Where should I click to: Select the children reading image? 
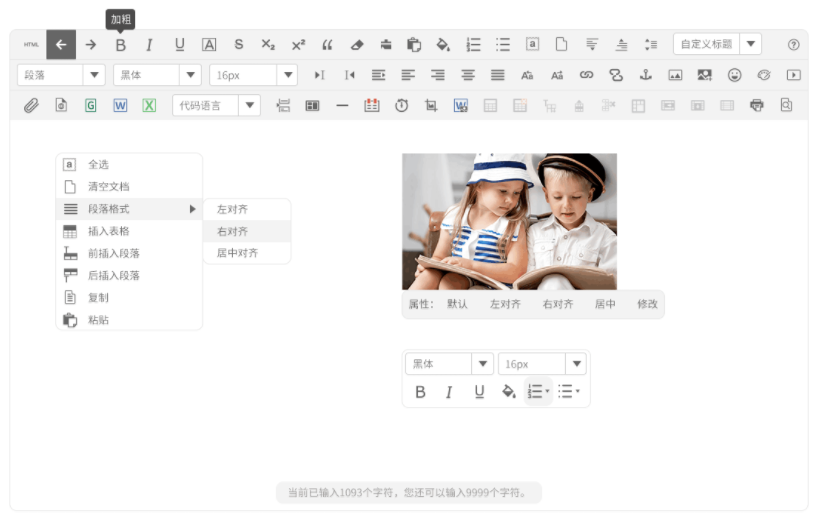[x=509, y=222]
